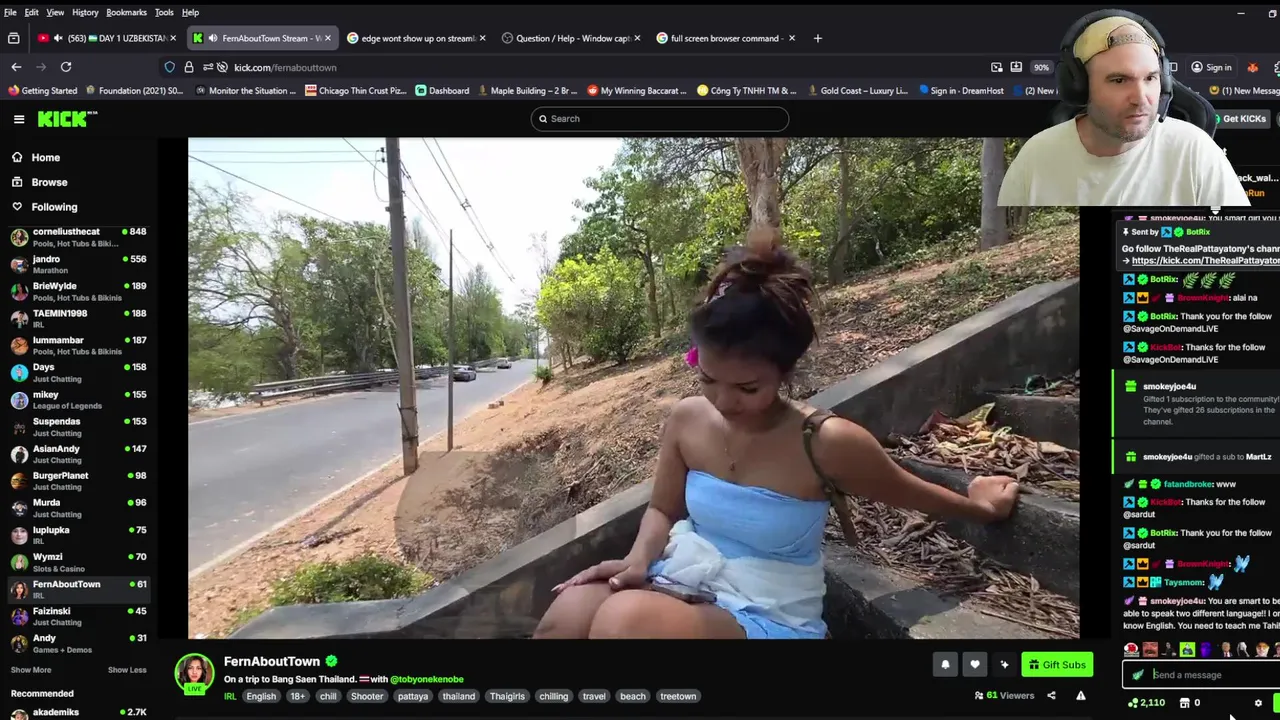Click FernAboutTown streamer avatar
This screenshot has height=720, width=1280.
(194, 674)
